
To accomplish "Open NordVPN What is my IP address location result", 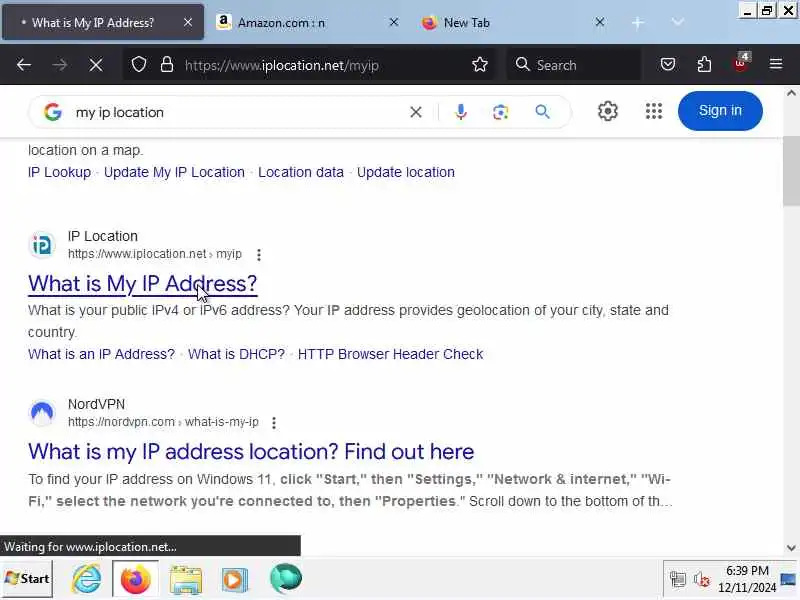I will click(251, 452).
